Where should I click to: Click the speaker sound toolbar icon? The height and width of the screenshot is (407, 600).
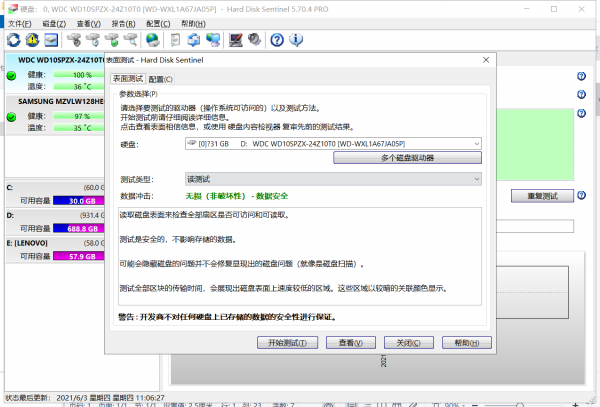(254, 40)
